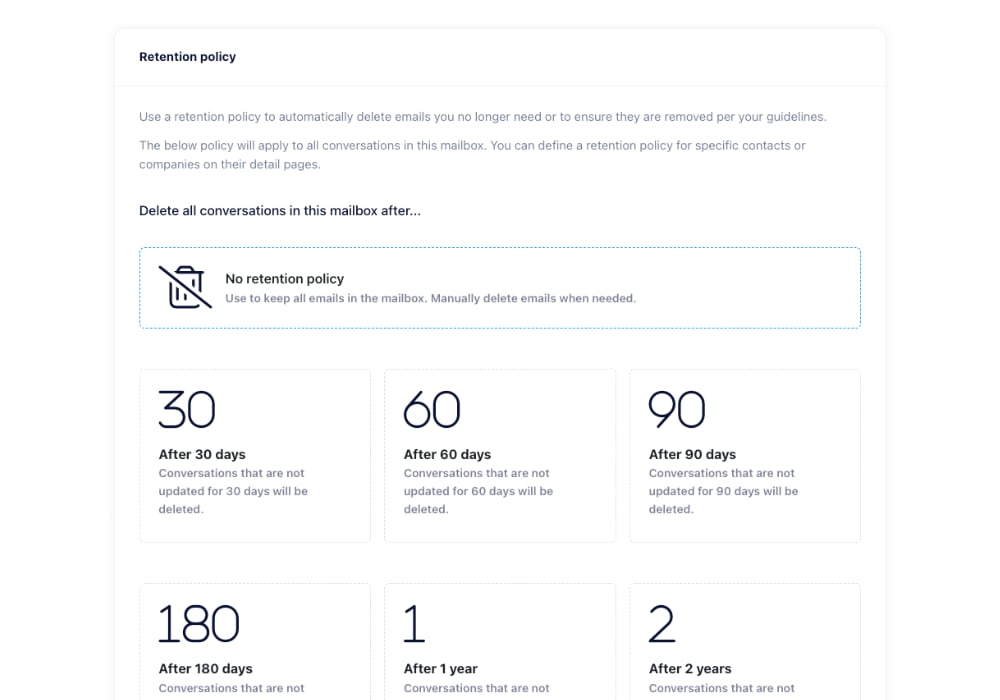1000x700 pixels.
Task: Click the 60 days deletion description text
Action: pyautogui.click(x=478, y=491)
